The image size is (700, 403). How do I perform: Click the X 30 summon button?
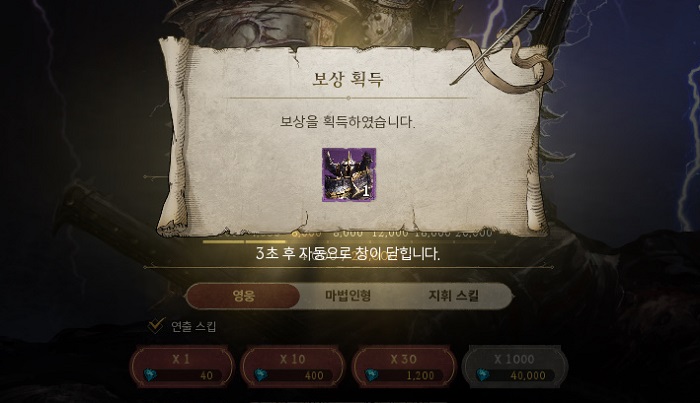[x=404, y=367]
